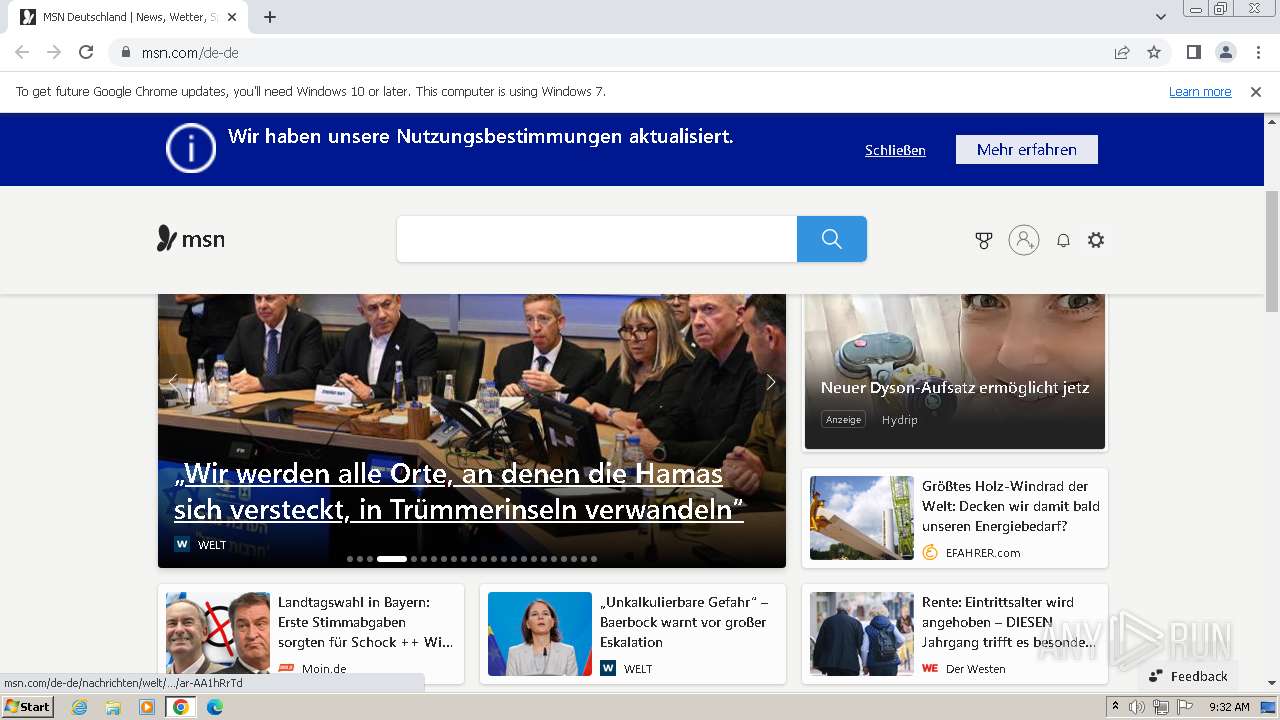Click the Holz-Windrad thumbnail image
This screenshot has width=1280, height=720.
(x=862, y=518)
